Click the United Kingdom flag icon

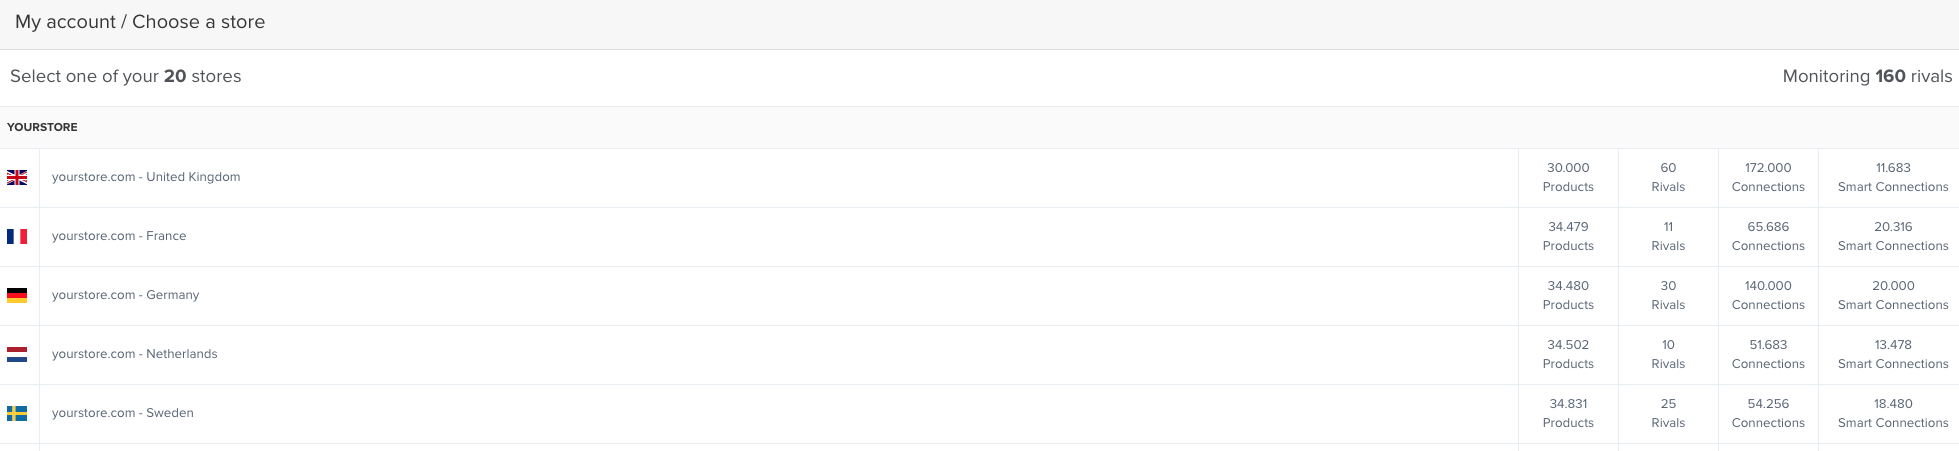click(x=17, y=177)
